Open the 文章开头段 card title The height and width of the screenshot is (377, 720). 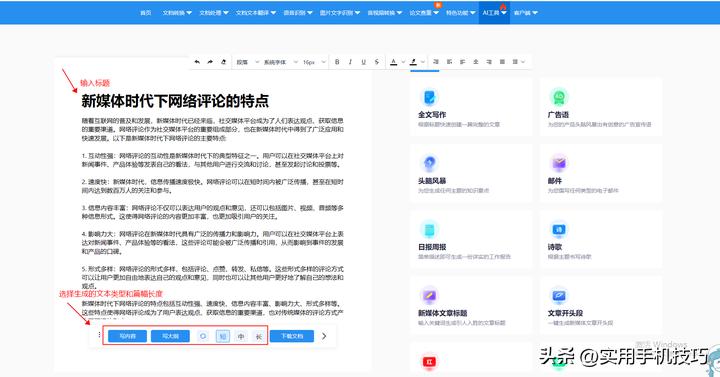coord(565,313)
